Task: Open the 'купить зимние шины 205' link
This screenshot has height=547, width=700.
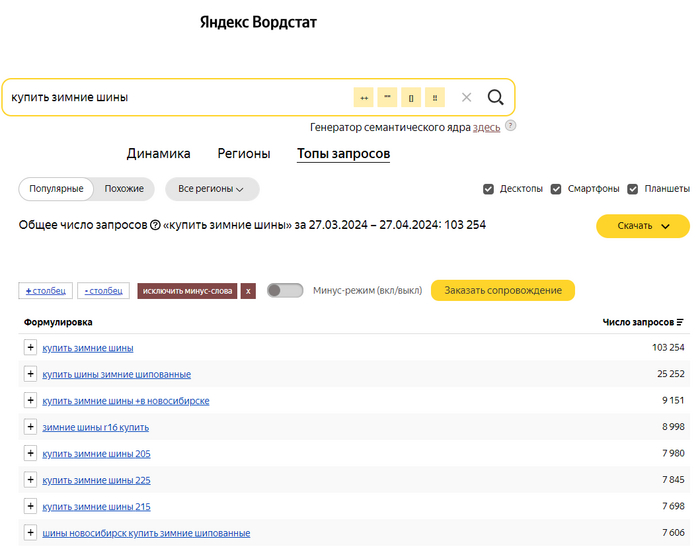Action: click(96, 454)
